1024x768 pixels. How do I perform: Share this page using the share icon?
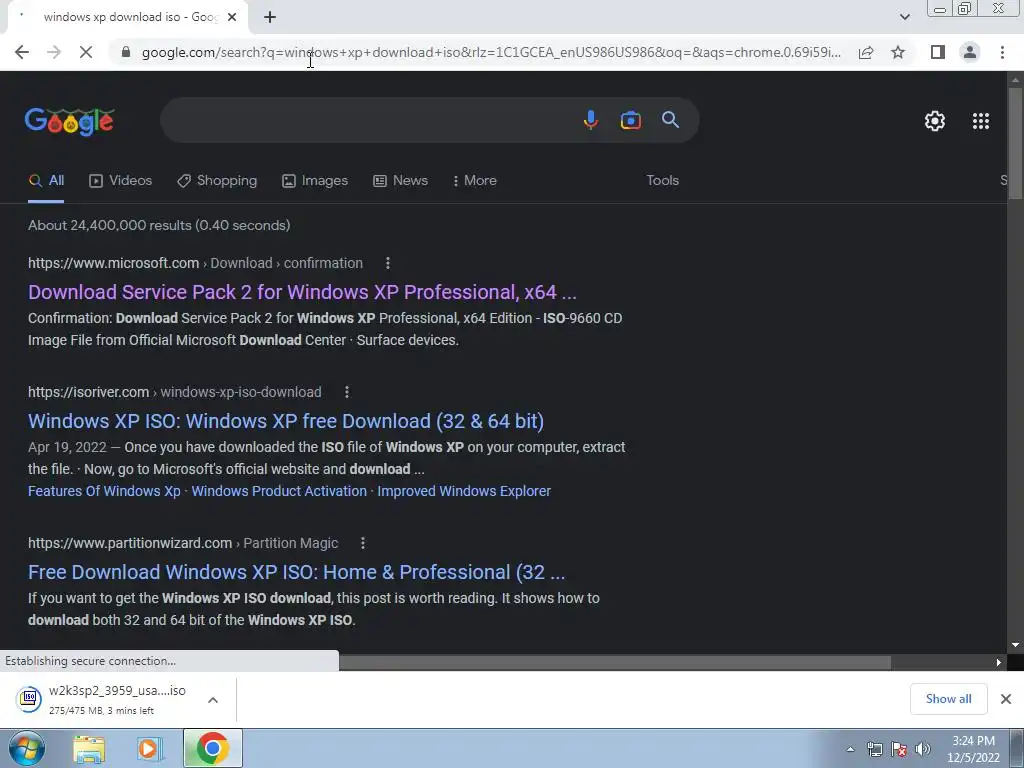click(866, 52)
